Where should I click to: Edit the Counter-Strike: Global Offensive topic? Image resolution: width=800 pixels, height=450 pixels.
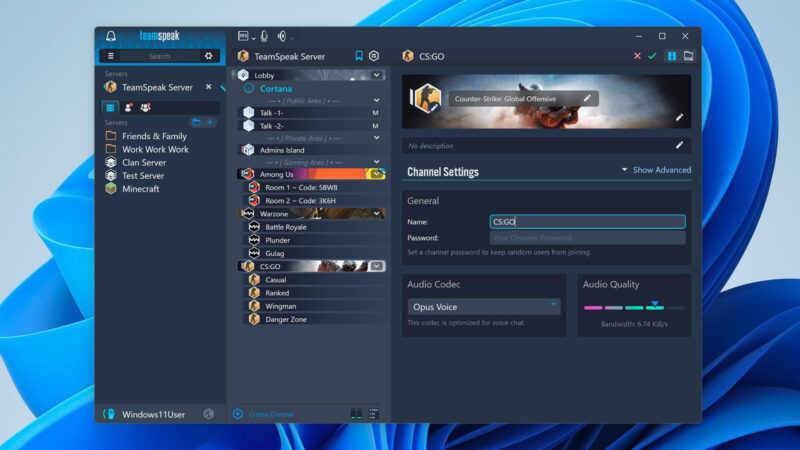click(587, 98)
